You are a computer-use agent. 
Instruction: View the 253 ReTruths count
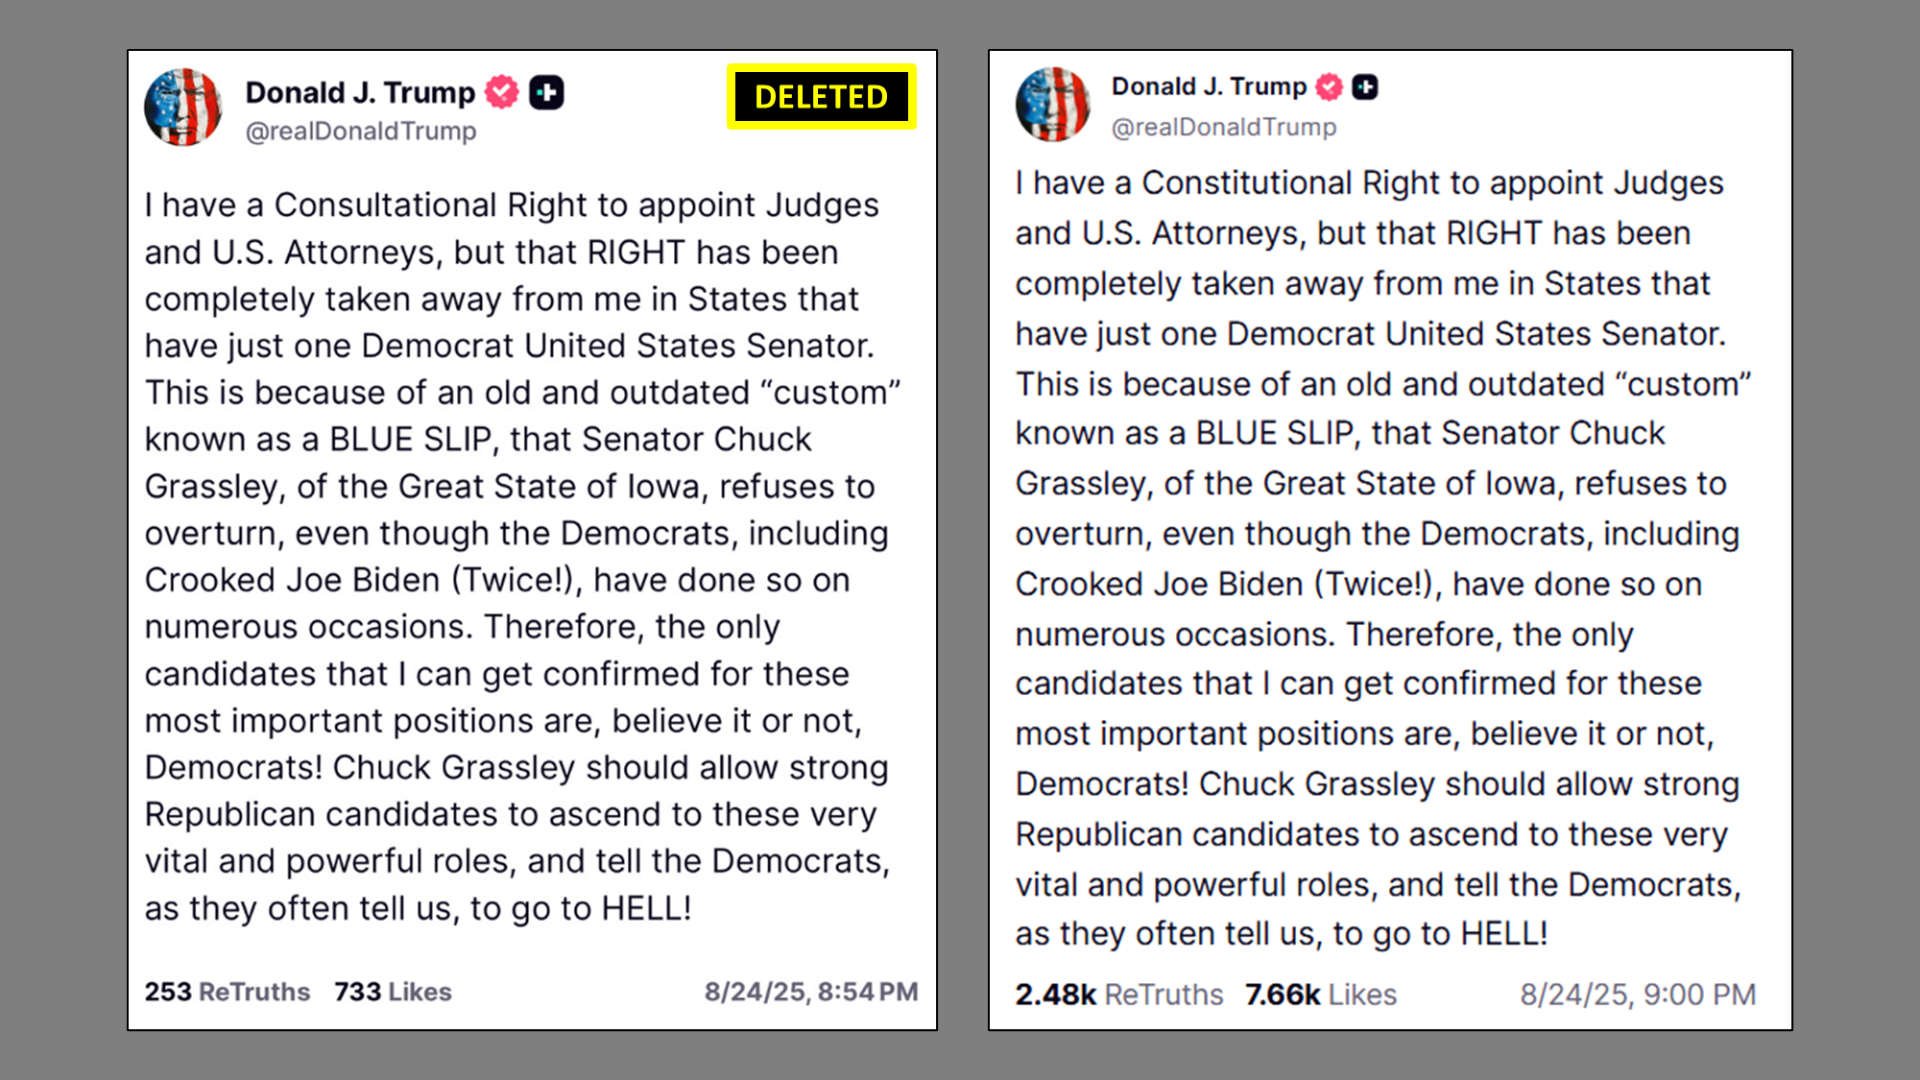pos(227,992)
